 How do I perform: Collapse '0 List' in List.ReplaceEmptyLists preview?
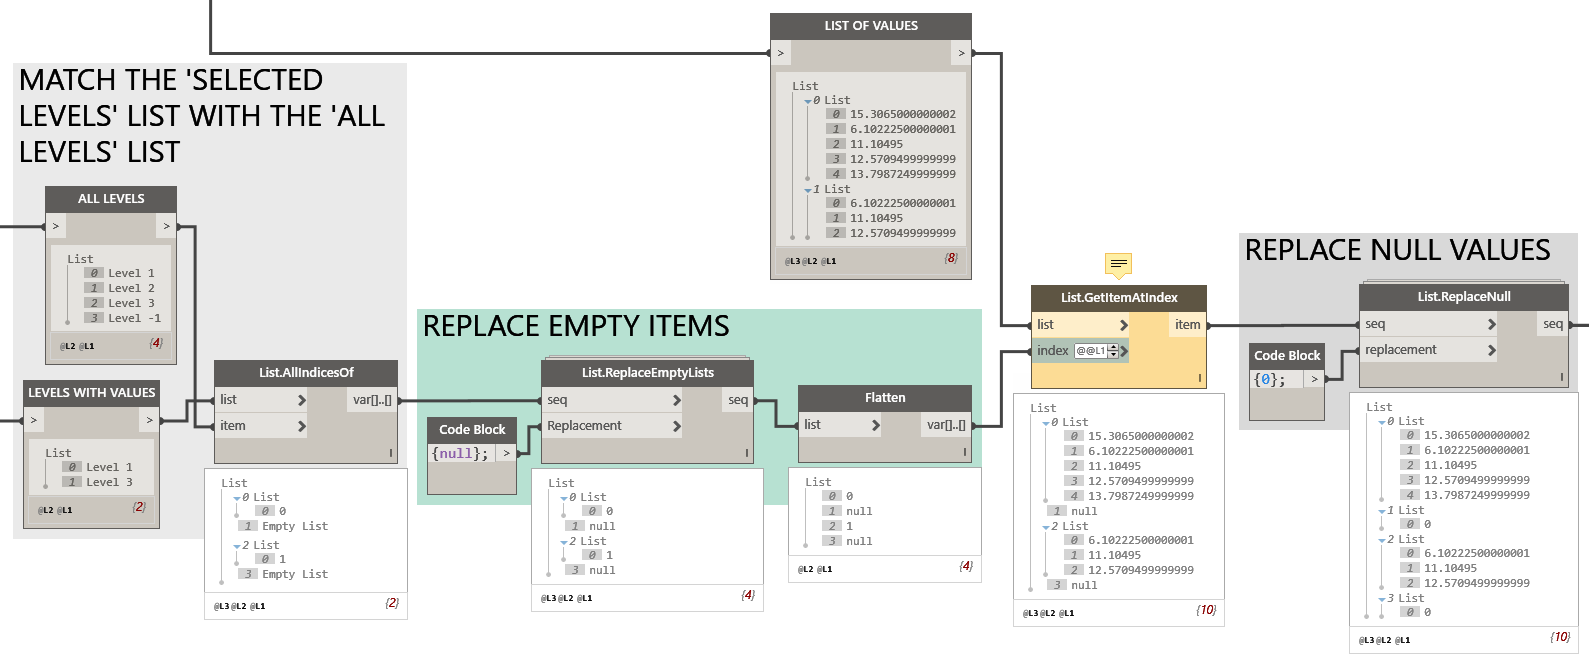(564, 498)
